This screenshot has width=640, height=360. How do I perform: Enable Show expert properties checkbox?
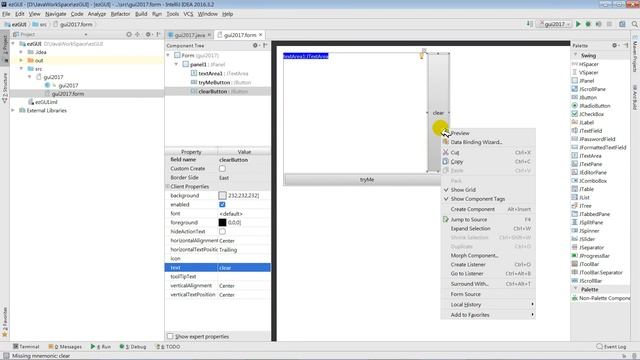coord(170,336)
